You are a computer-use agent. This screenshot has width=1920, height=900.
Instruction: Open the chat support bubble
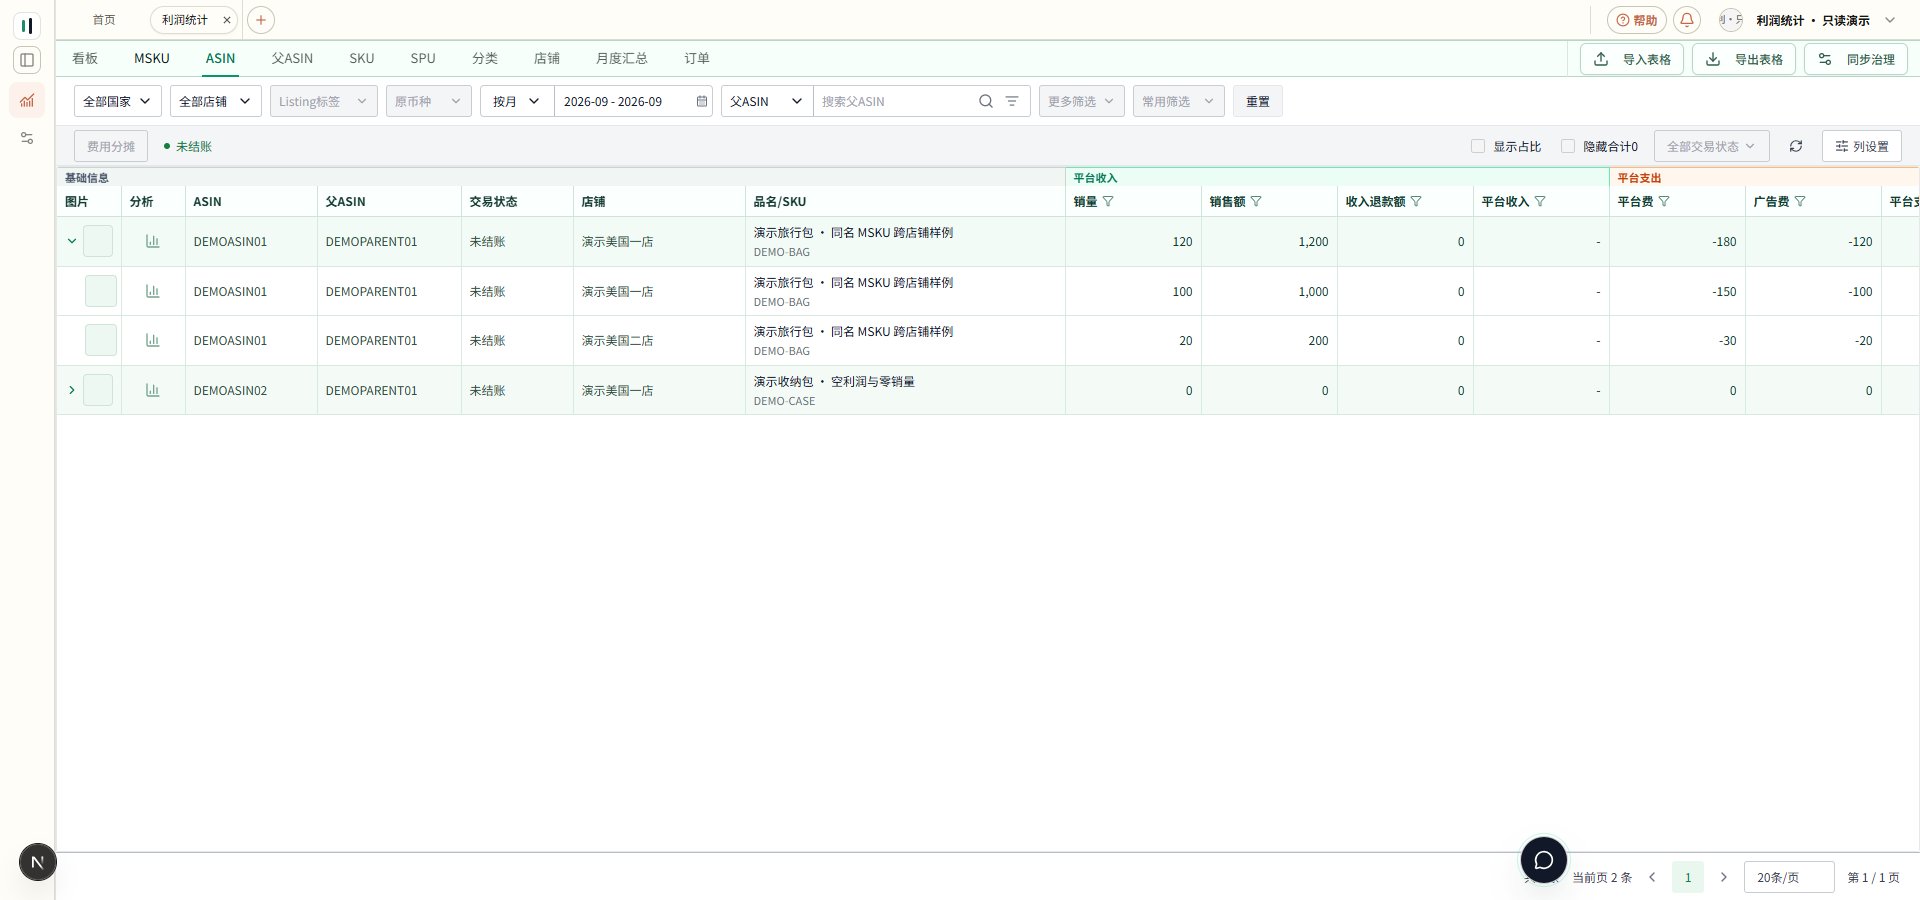(x=1544, y=860)
